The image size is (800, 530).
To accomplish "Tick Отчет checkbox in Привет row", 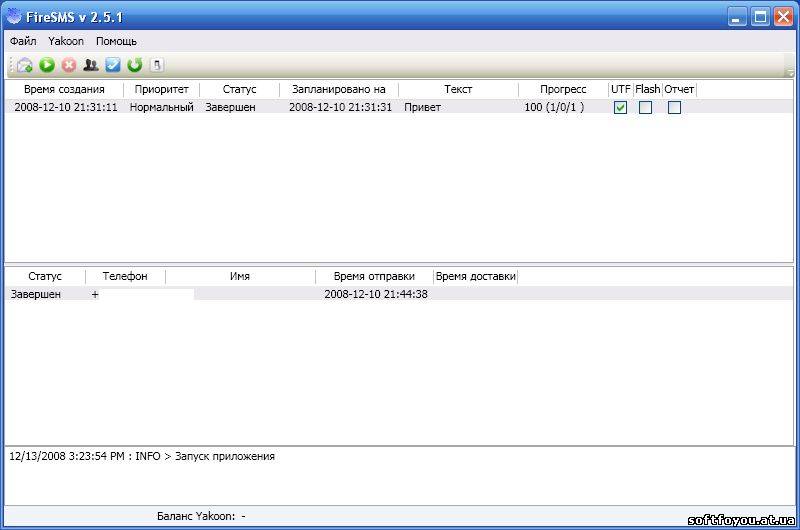I will pos(674,107).
